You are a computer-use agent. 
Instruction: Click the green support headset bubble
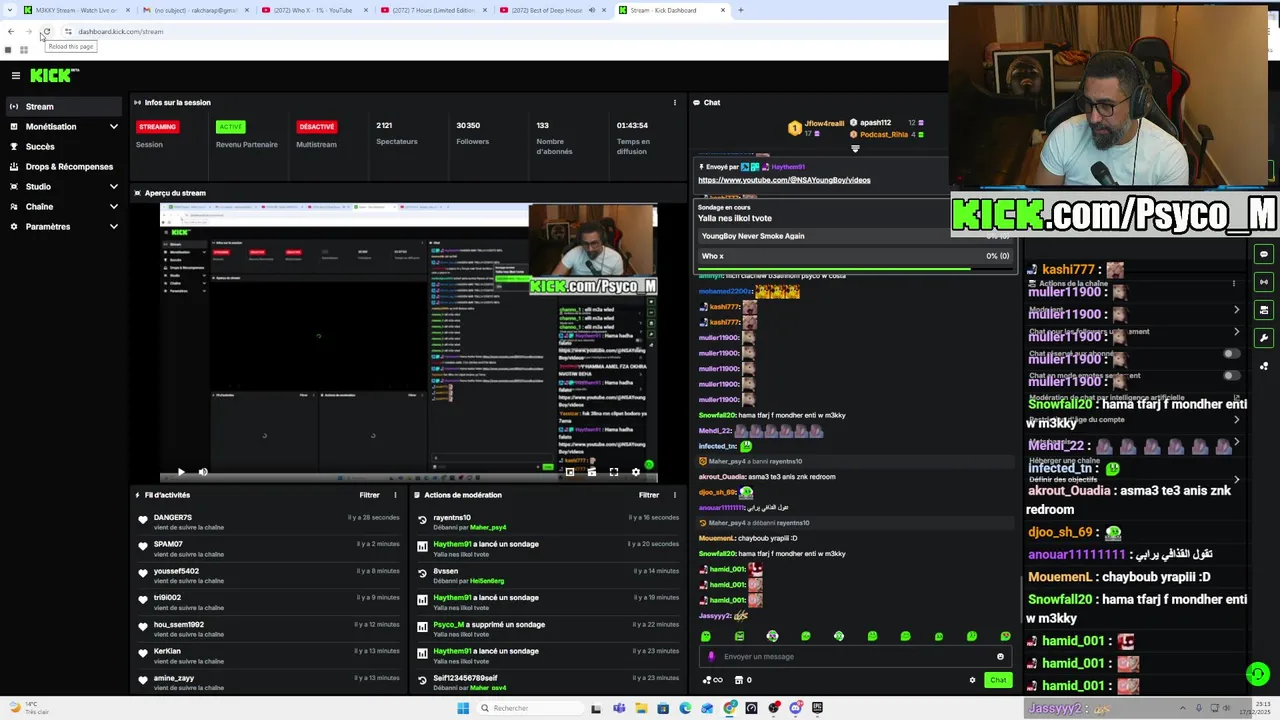point(1258,674)
